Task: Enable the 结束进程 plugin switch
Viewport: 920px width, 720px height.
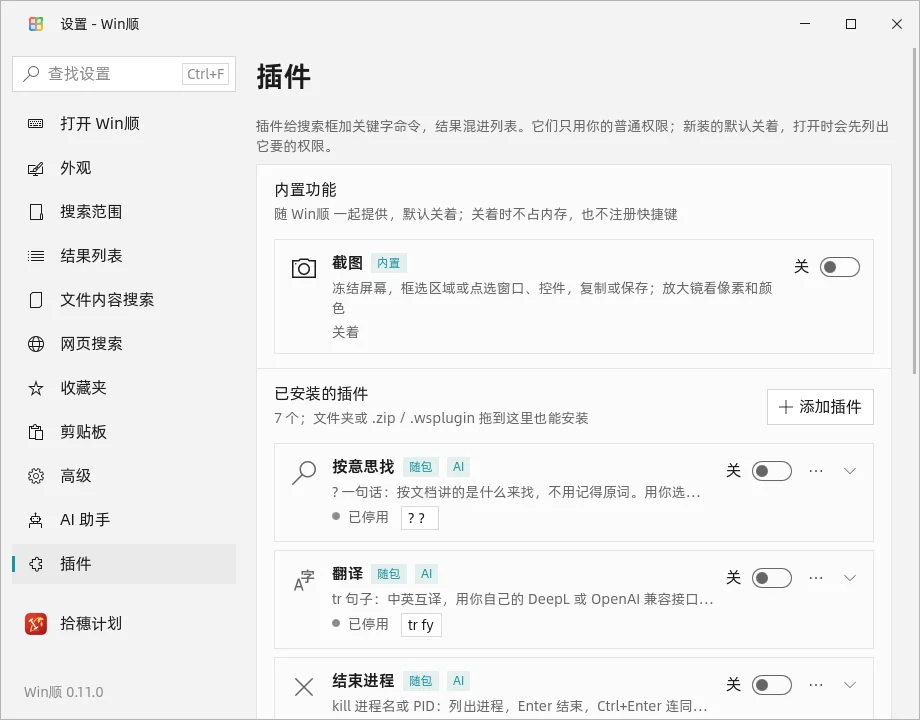Action: [772, 685]
